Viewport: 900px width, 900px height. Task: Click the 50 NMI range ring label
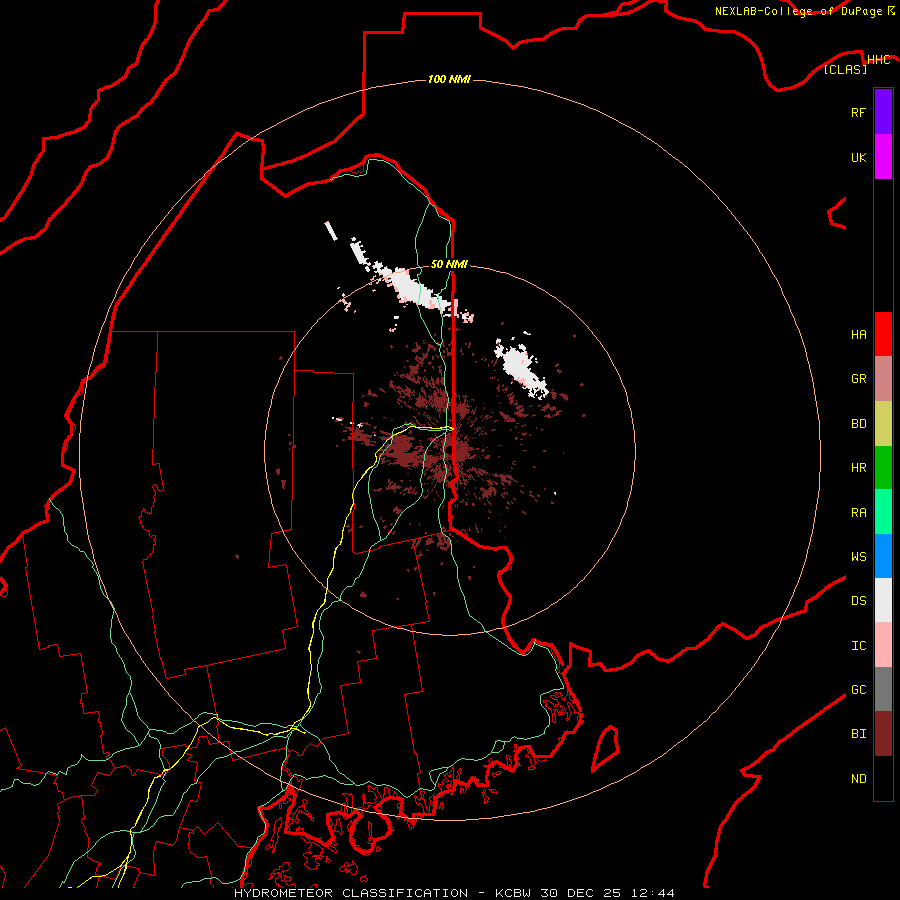tap(449, 264)
